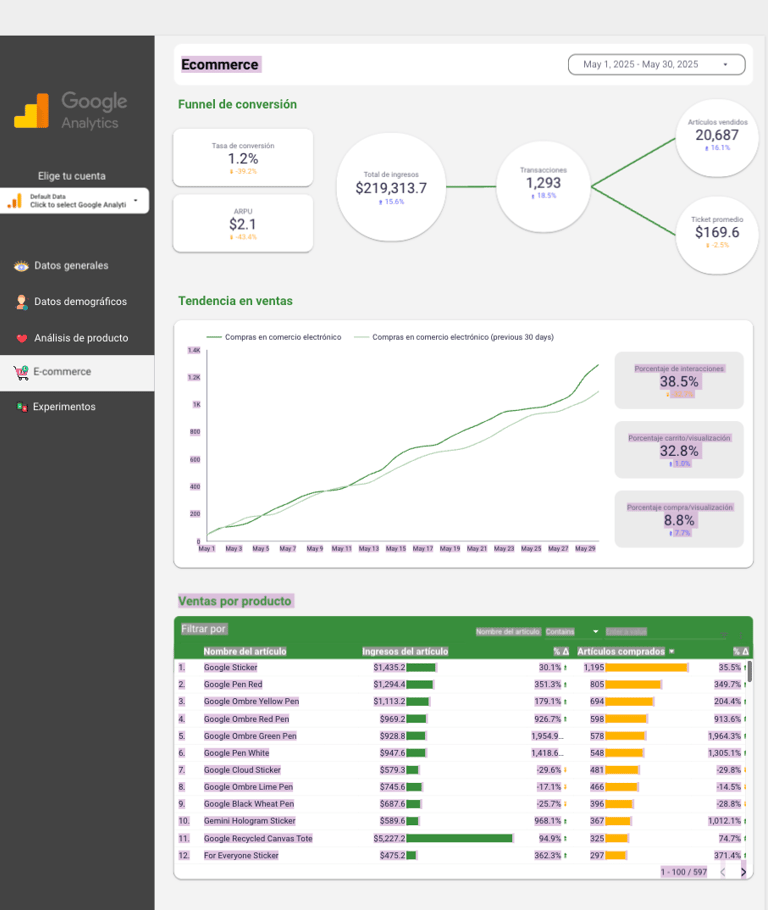The height and width of the screenshot is (910, 768).
Task: Click Ticket promedio $169.6 circle
Action: [x=717, y=235]
